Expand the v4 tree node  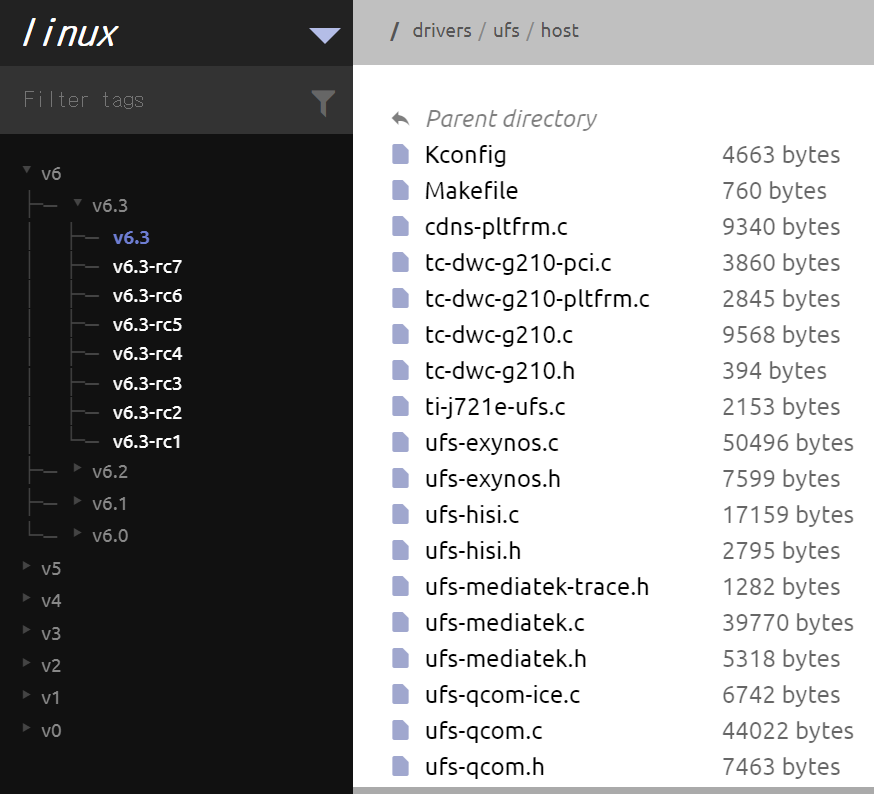click(26, 597)
